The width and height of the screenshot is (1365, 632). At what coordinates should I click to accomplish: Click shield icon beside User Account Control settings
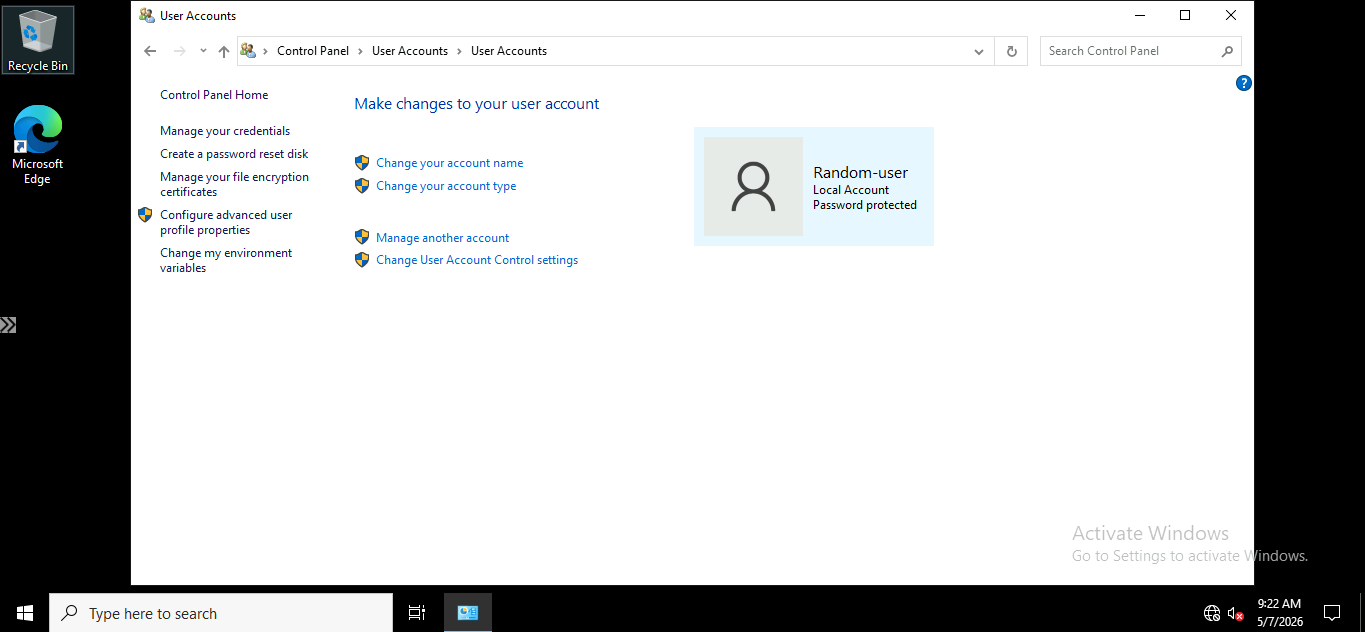click(x=362, y=259)
